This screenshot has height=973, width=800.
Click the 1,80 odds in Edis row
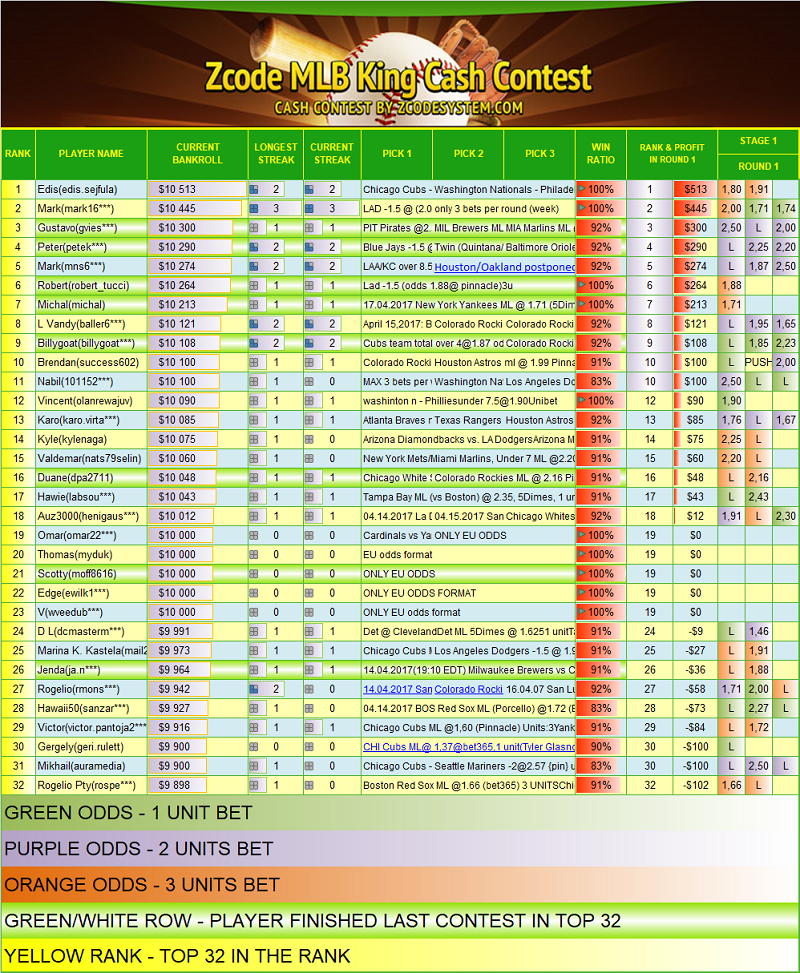(x=731, y=189)
